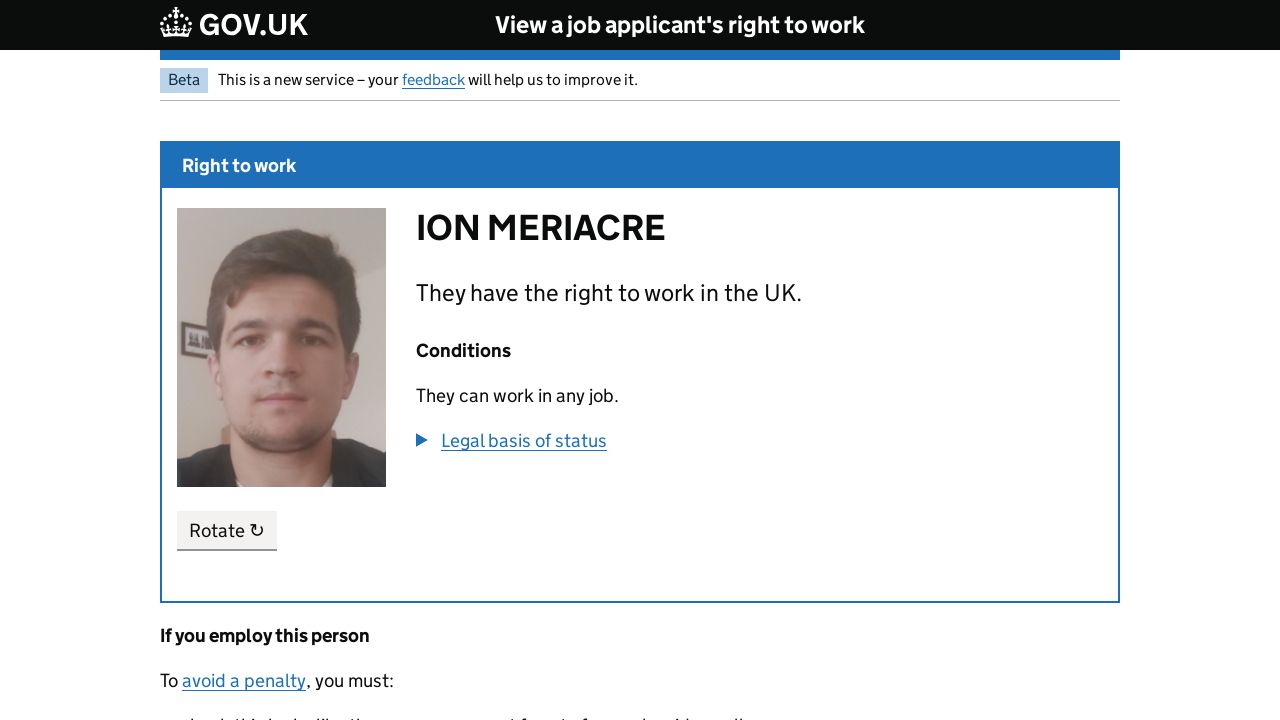Click the ION MERIACRE name heading
This screenshot has width=1280, height=720.
[540, 228]
